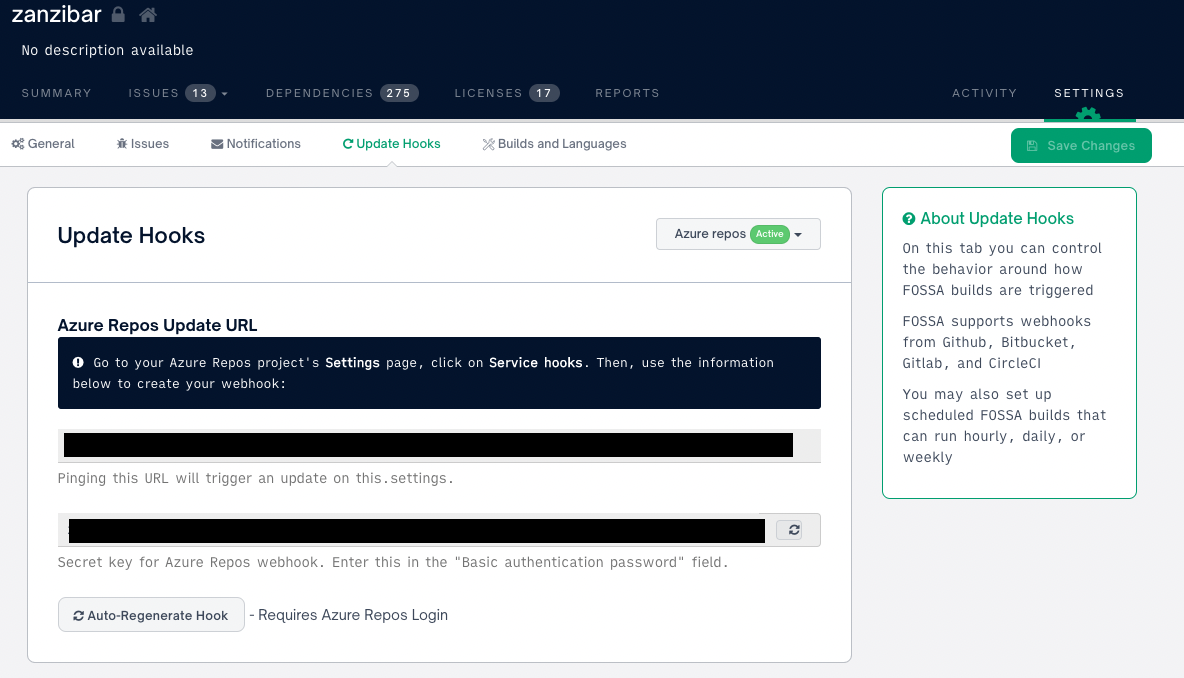Click the lock icon beside zanzibar
Viewport: 1184px width, 678px height.
click(118, 14)
